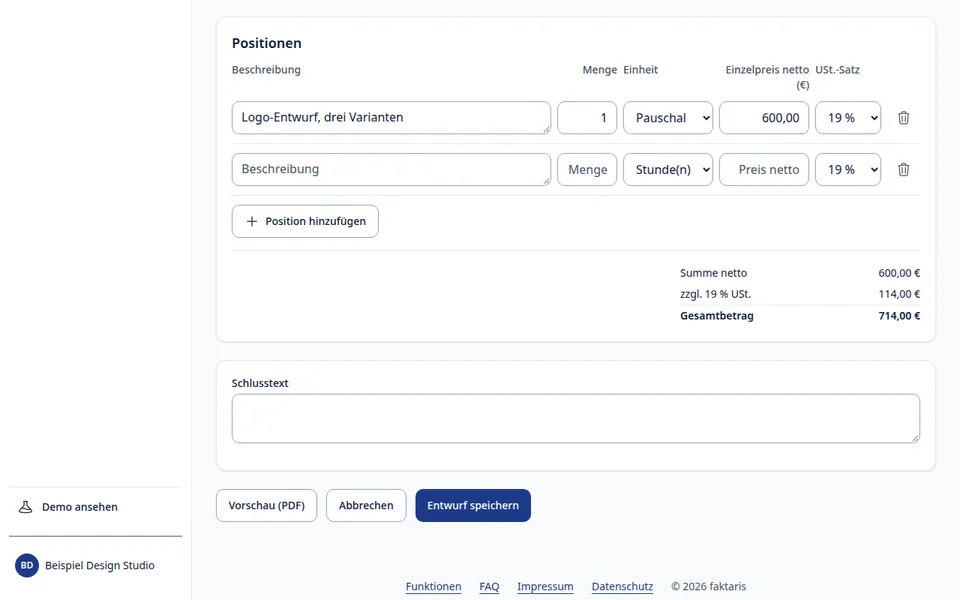Screen dimensions: 960x600
Task: Open the 19 % tax dropdown in empty row
Action: (x=848, y=170)
